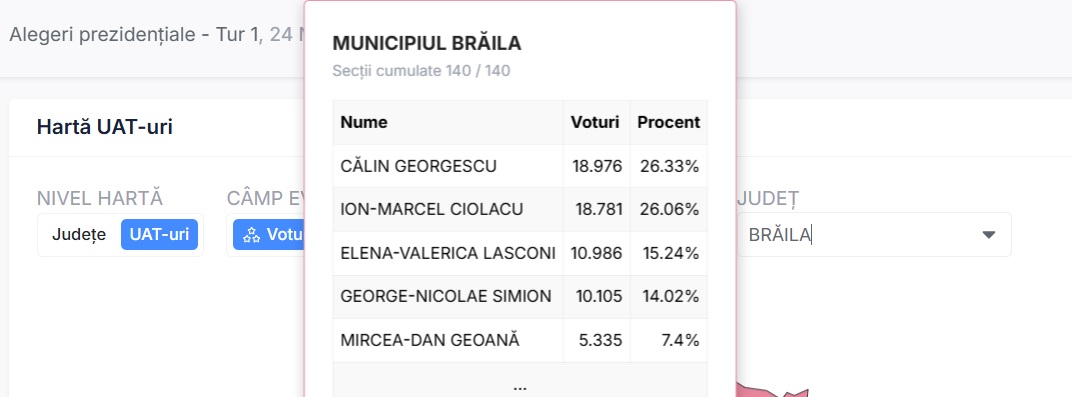Viewport: 1072px width, 397px height.
Task: Click the 26.33% percentage cell
Action: tap(669, 166)
